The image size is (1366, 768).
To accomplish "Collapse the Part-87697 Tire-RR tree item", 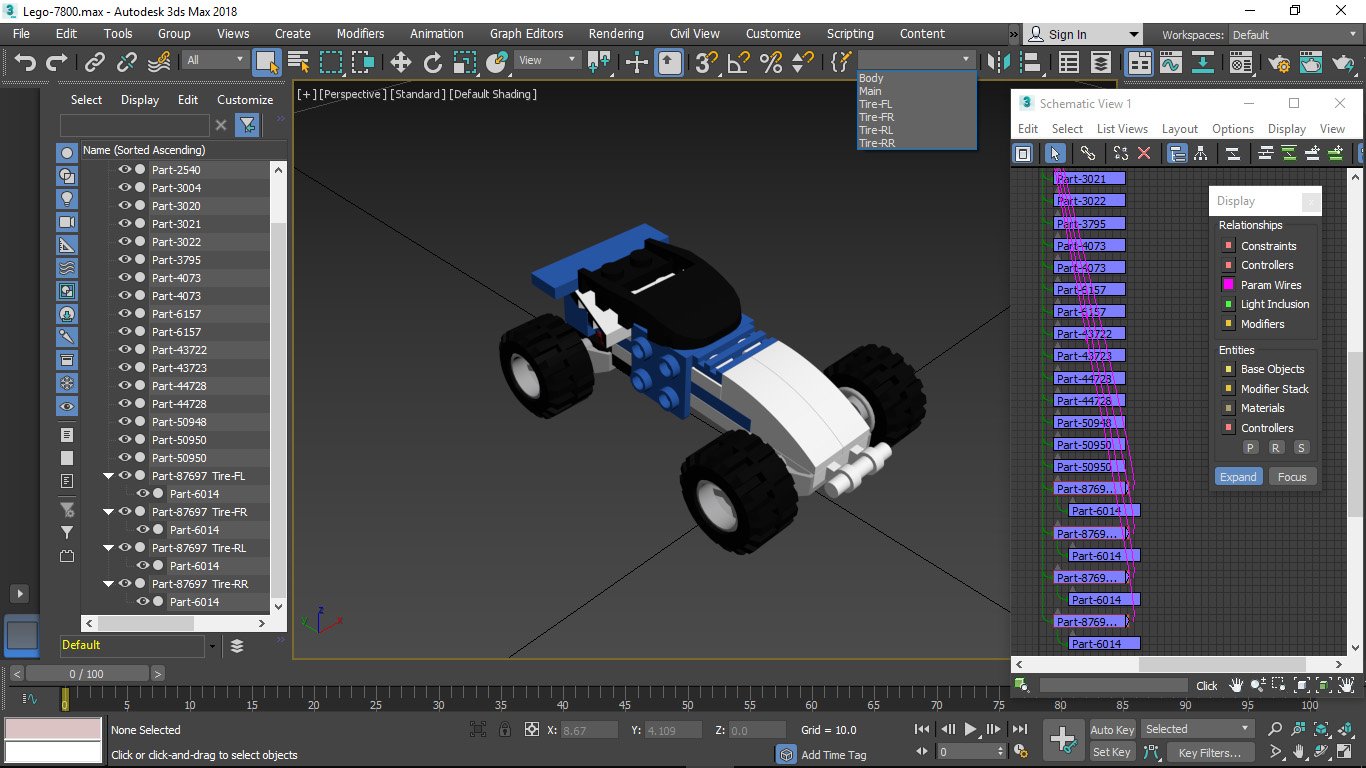I will pos(108,583).
